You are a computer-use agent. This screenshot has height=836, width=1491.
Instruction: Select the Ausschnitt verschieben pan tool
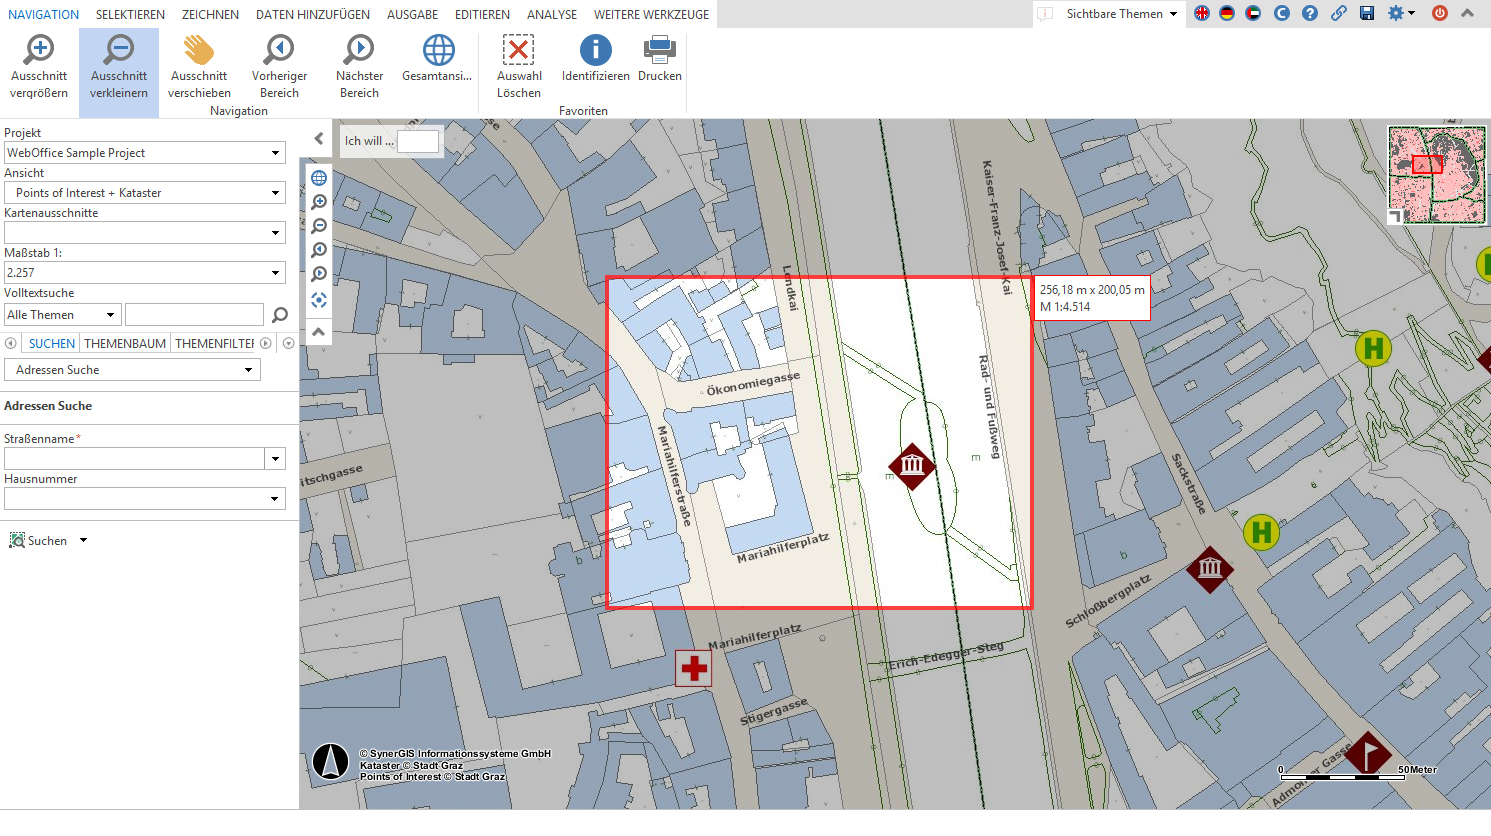click(199, 67)
